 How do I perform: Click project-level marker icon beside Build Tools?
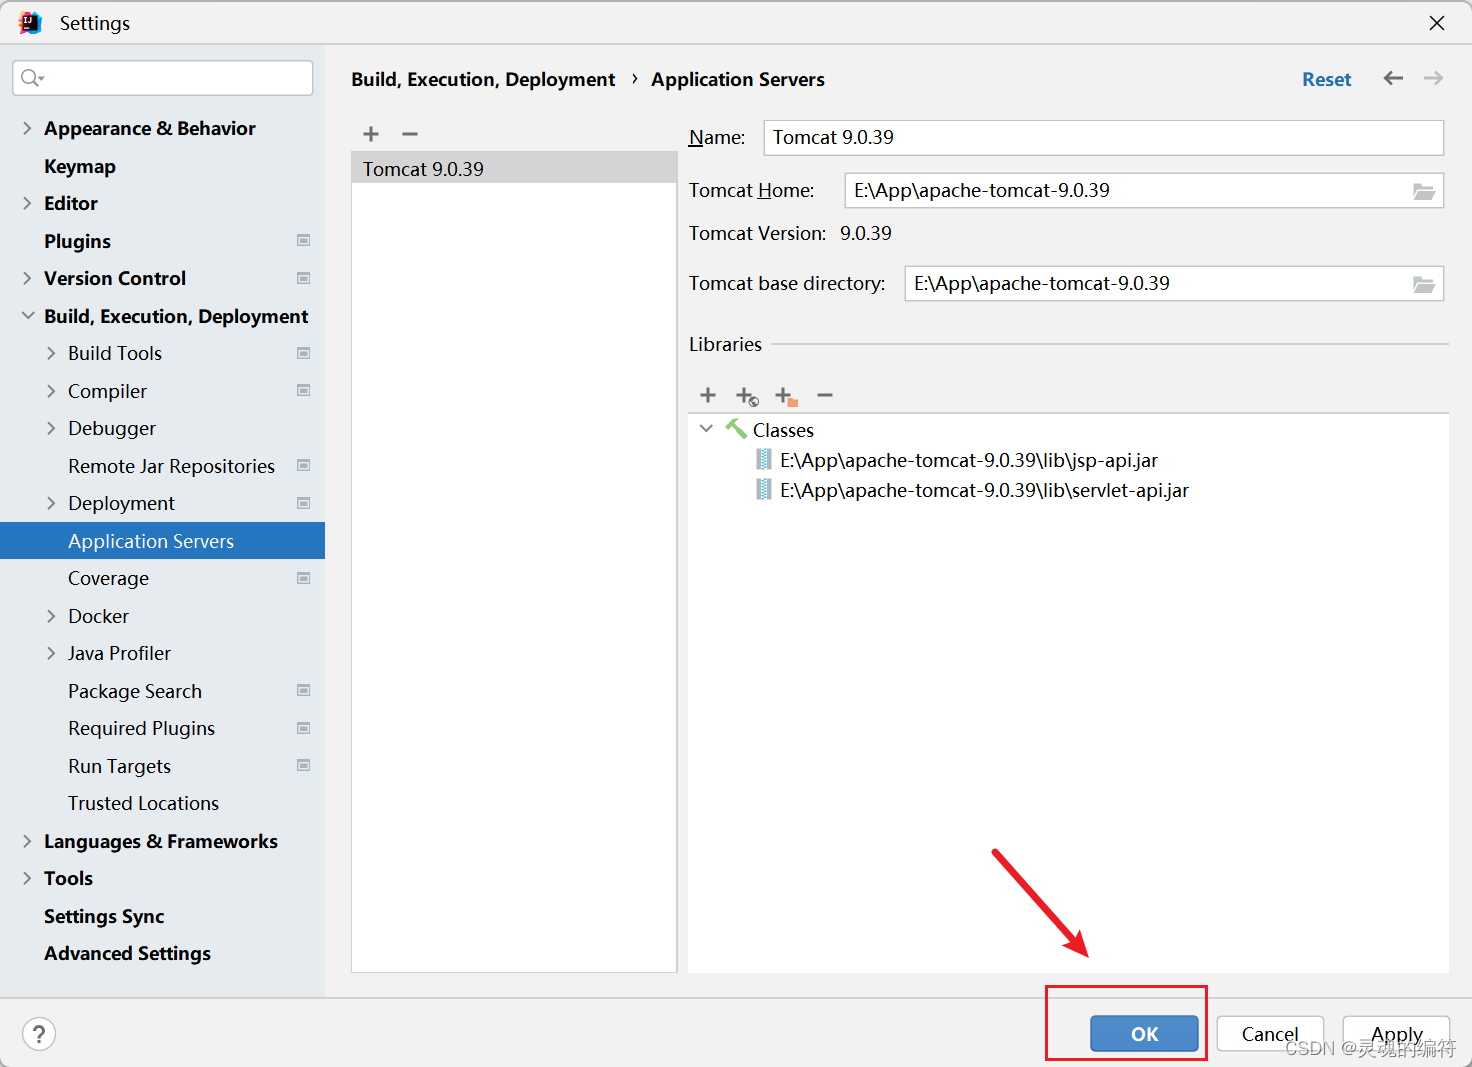(303, 353)
